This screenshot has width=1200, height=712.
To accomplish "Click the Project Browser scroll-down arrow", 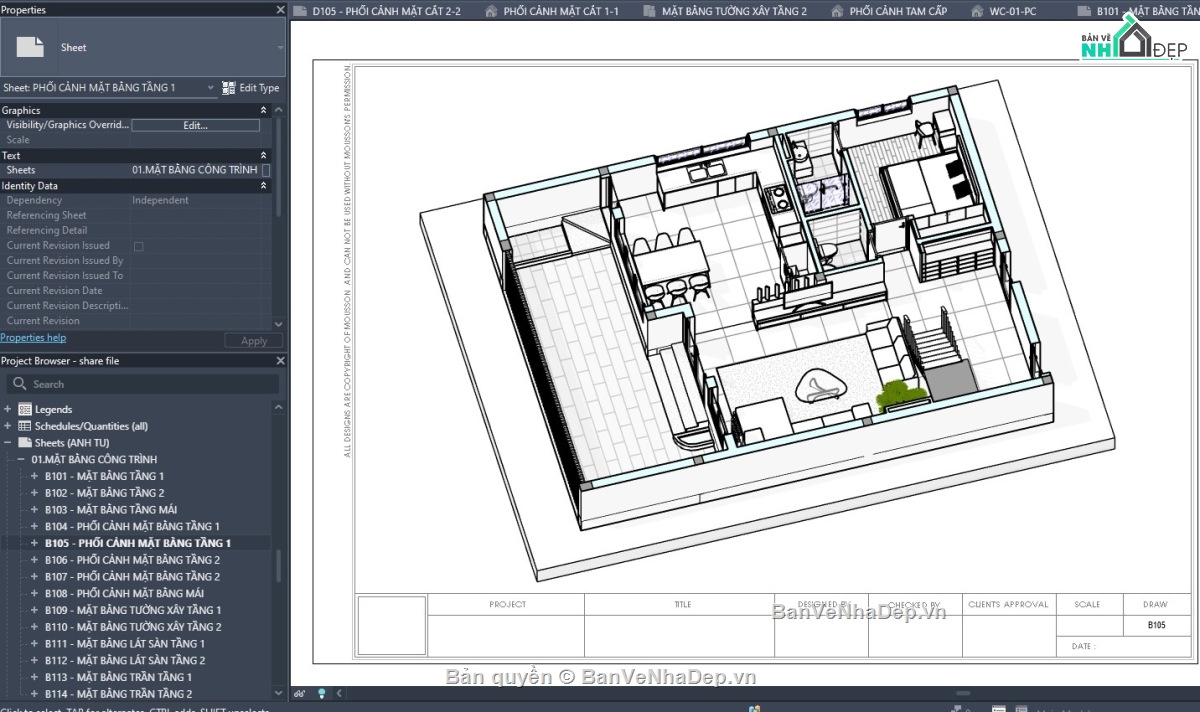I will [279, 692].
